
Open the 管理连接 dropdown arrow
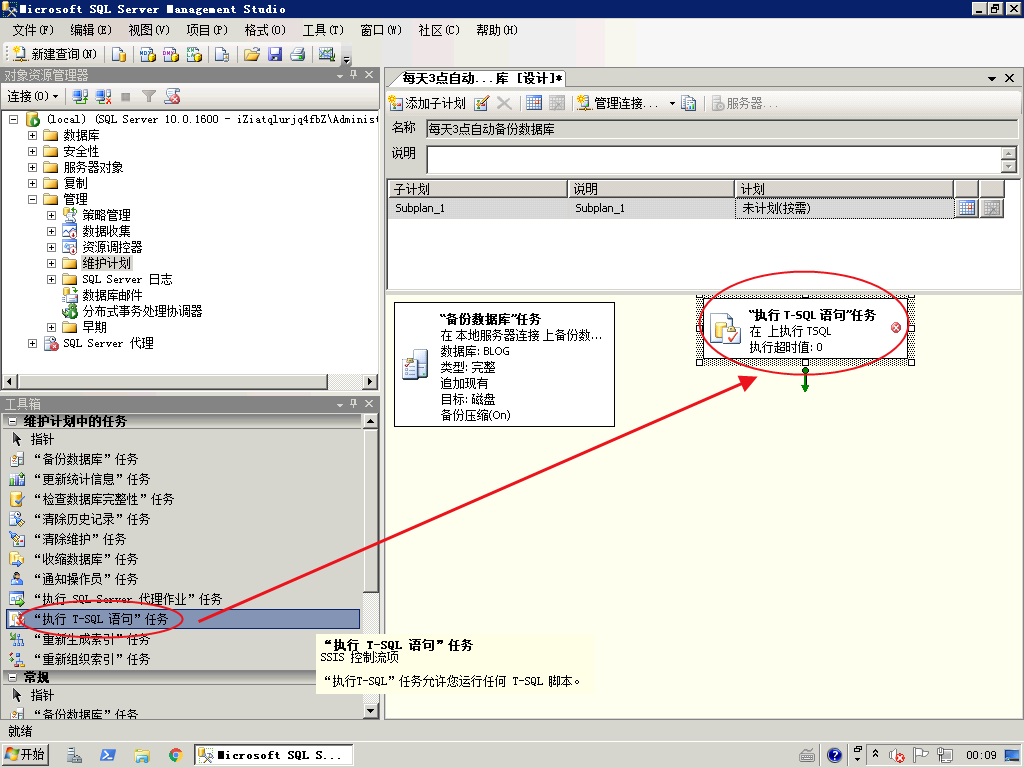pyautogui.click(x=672, y=103)
